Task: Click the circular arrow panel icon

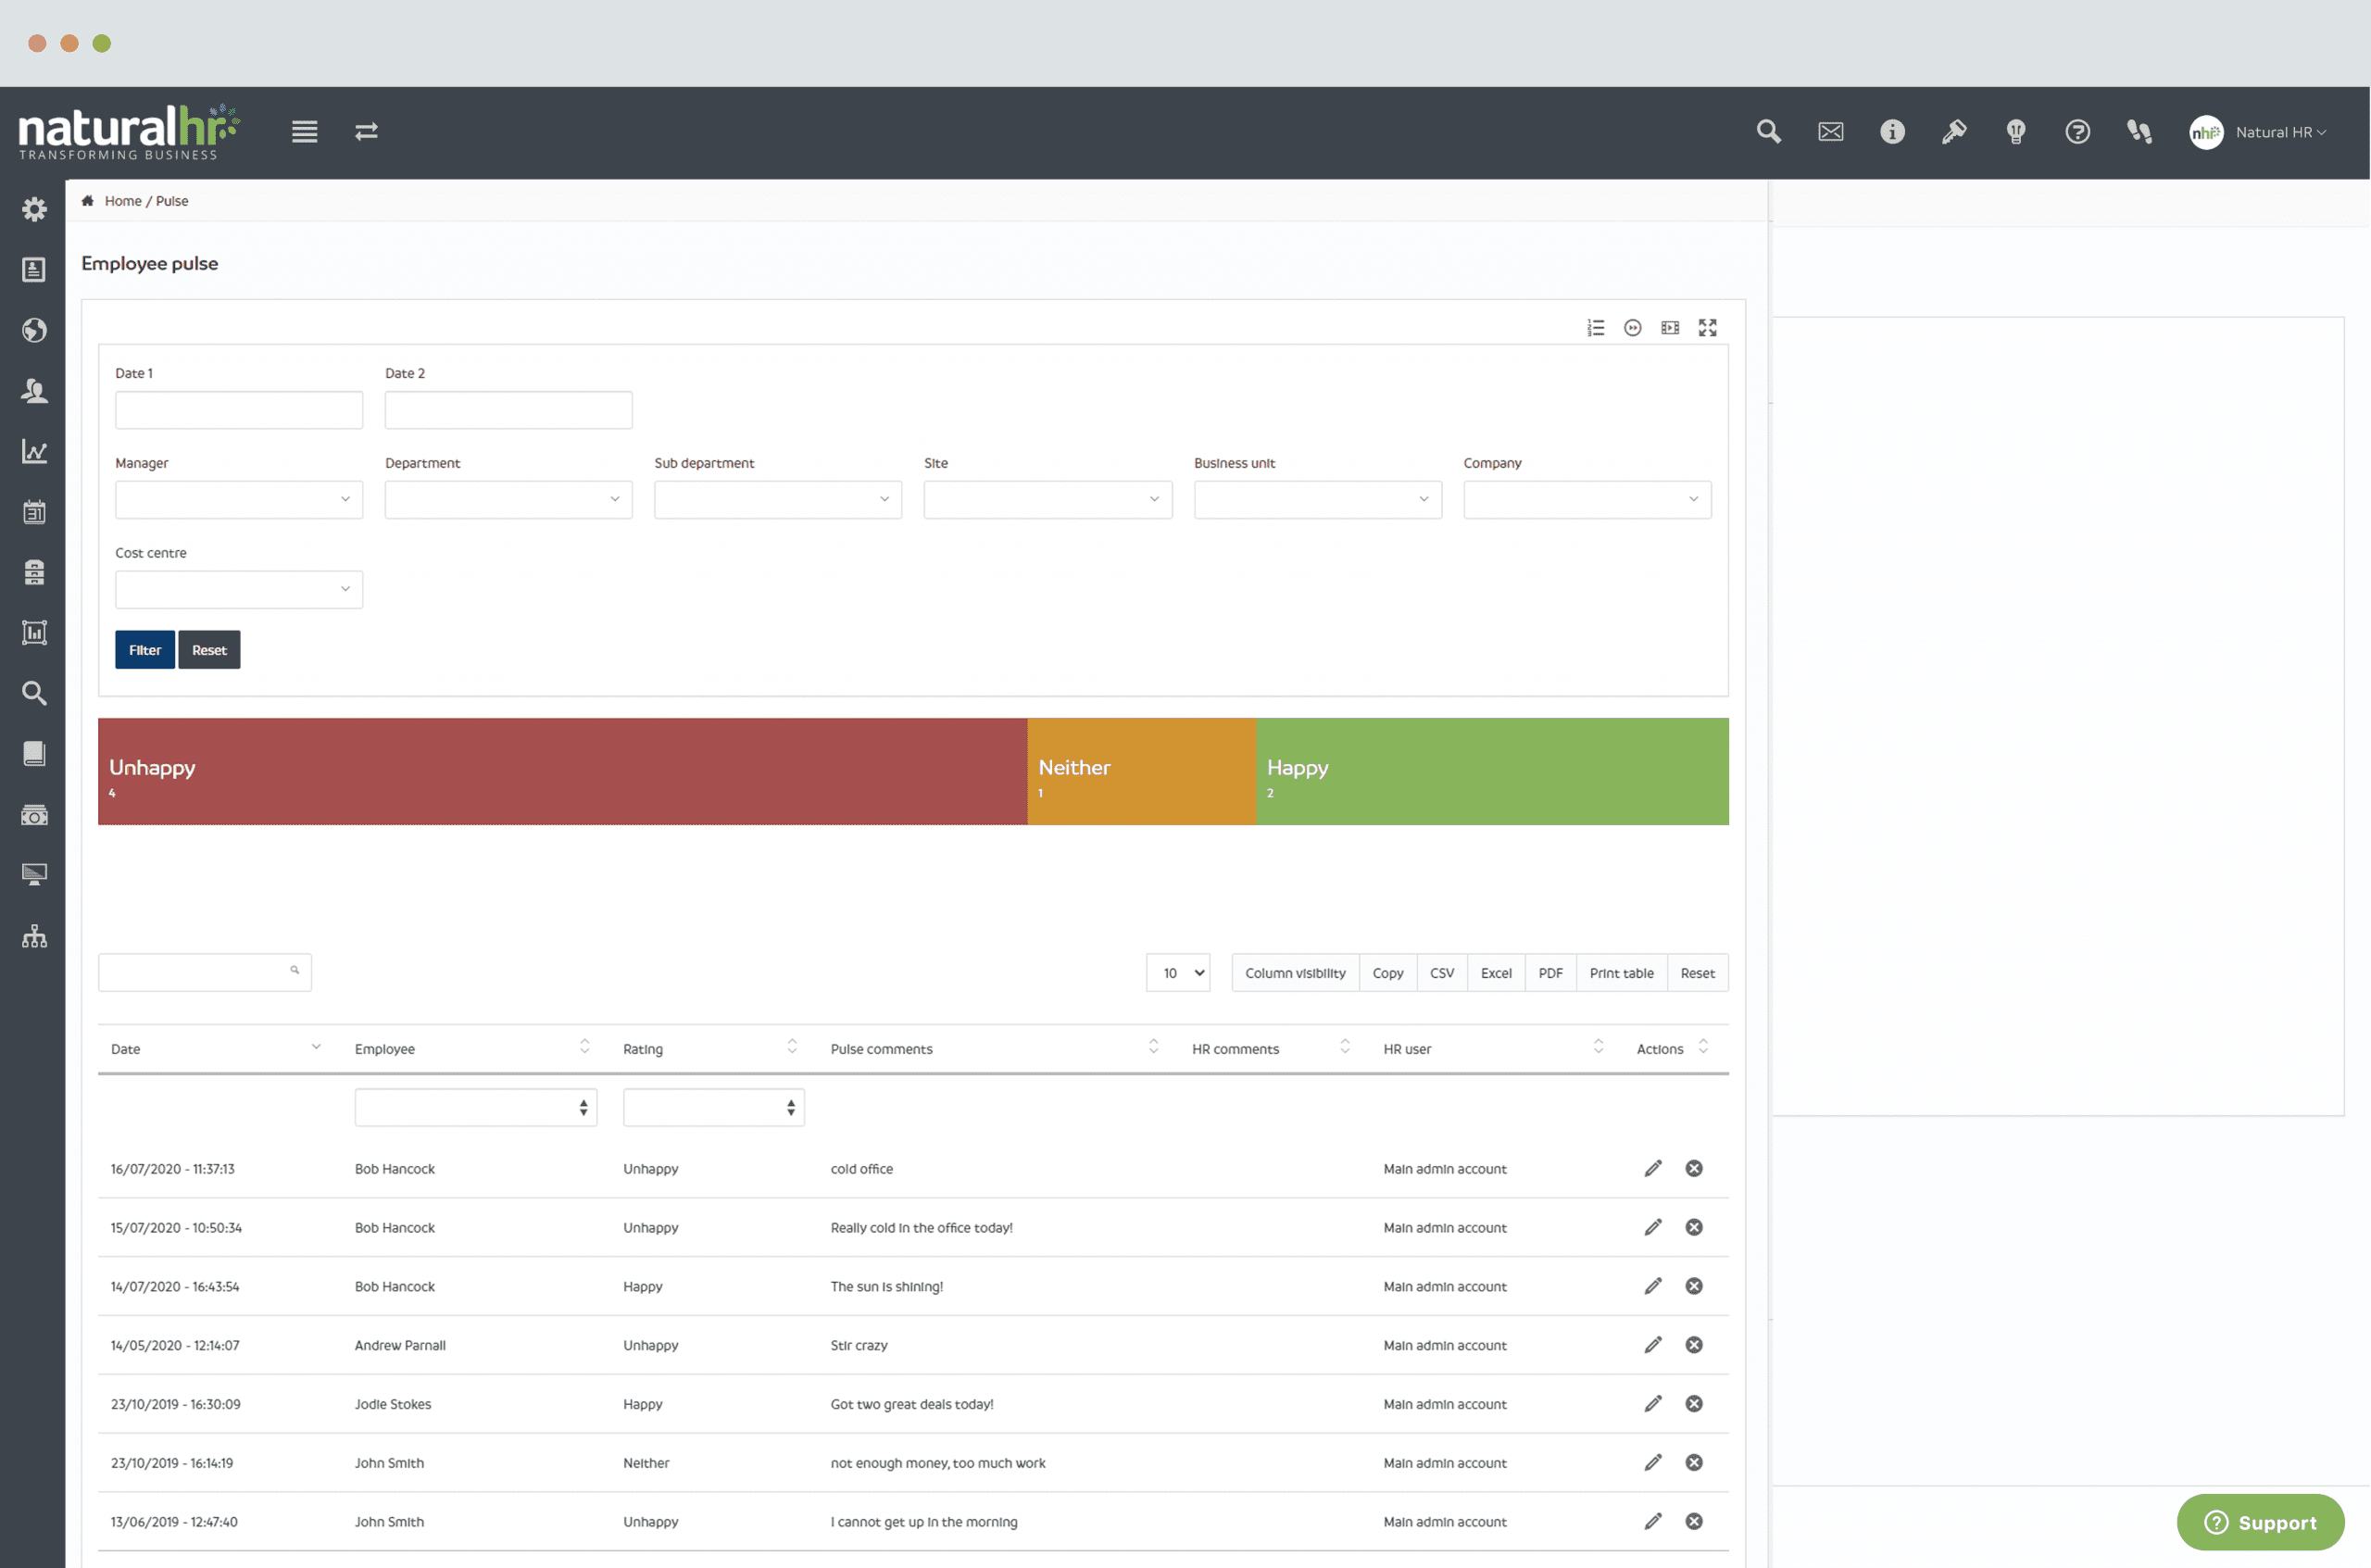Action: tap(1632, 328)
